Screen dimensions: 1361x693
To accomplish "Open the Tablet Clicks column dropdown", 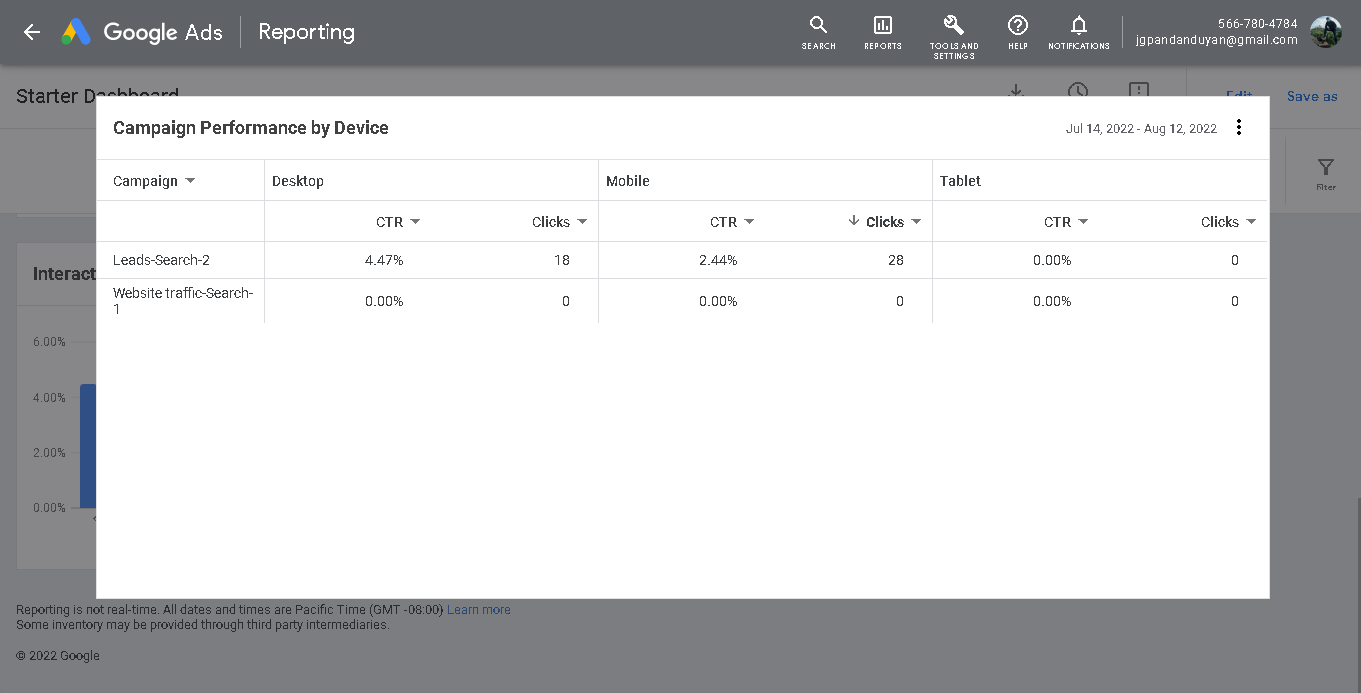I will [x=1251, y=222].
